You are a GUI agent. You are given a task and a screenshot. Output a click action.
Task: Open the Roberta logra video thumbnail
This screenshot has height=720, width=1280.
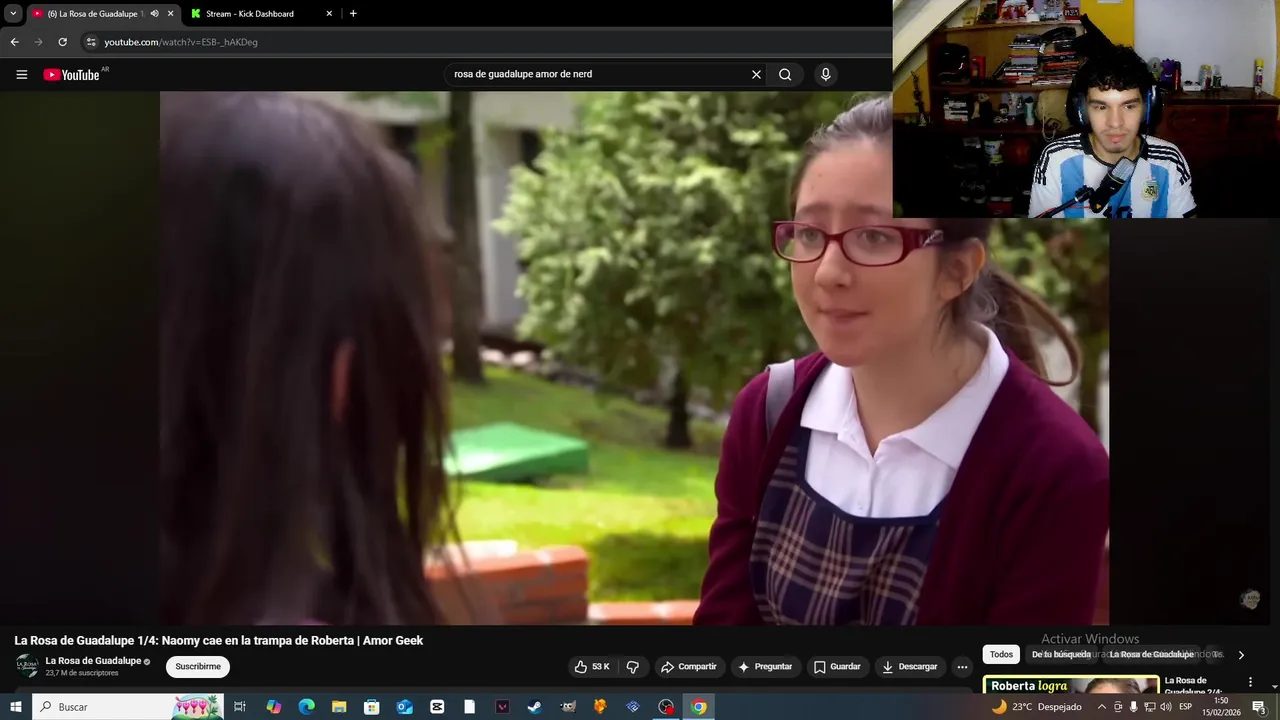pos(1070,686)
